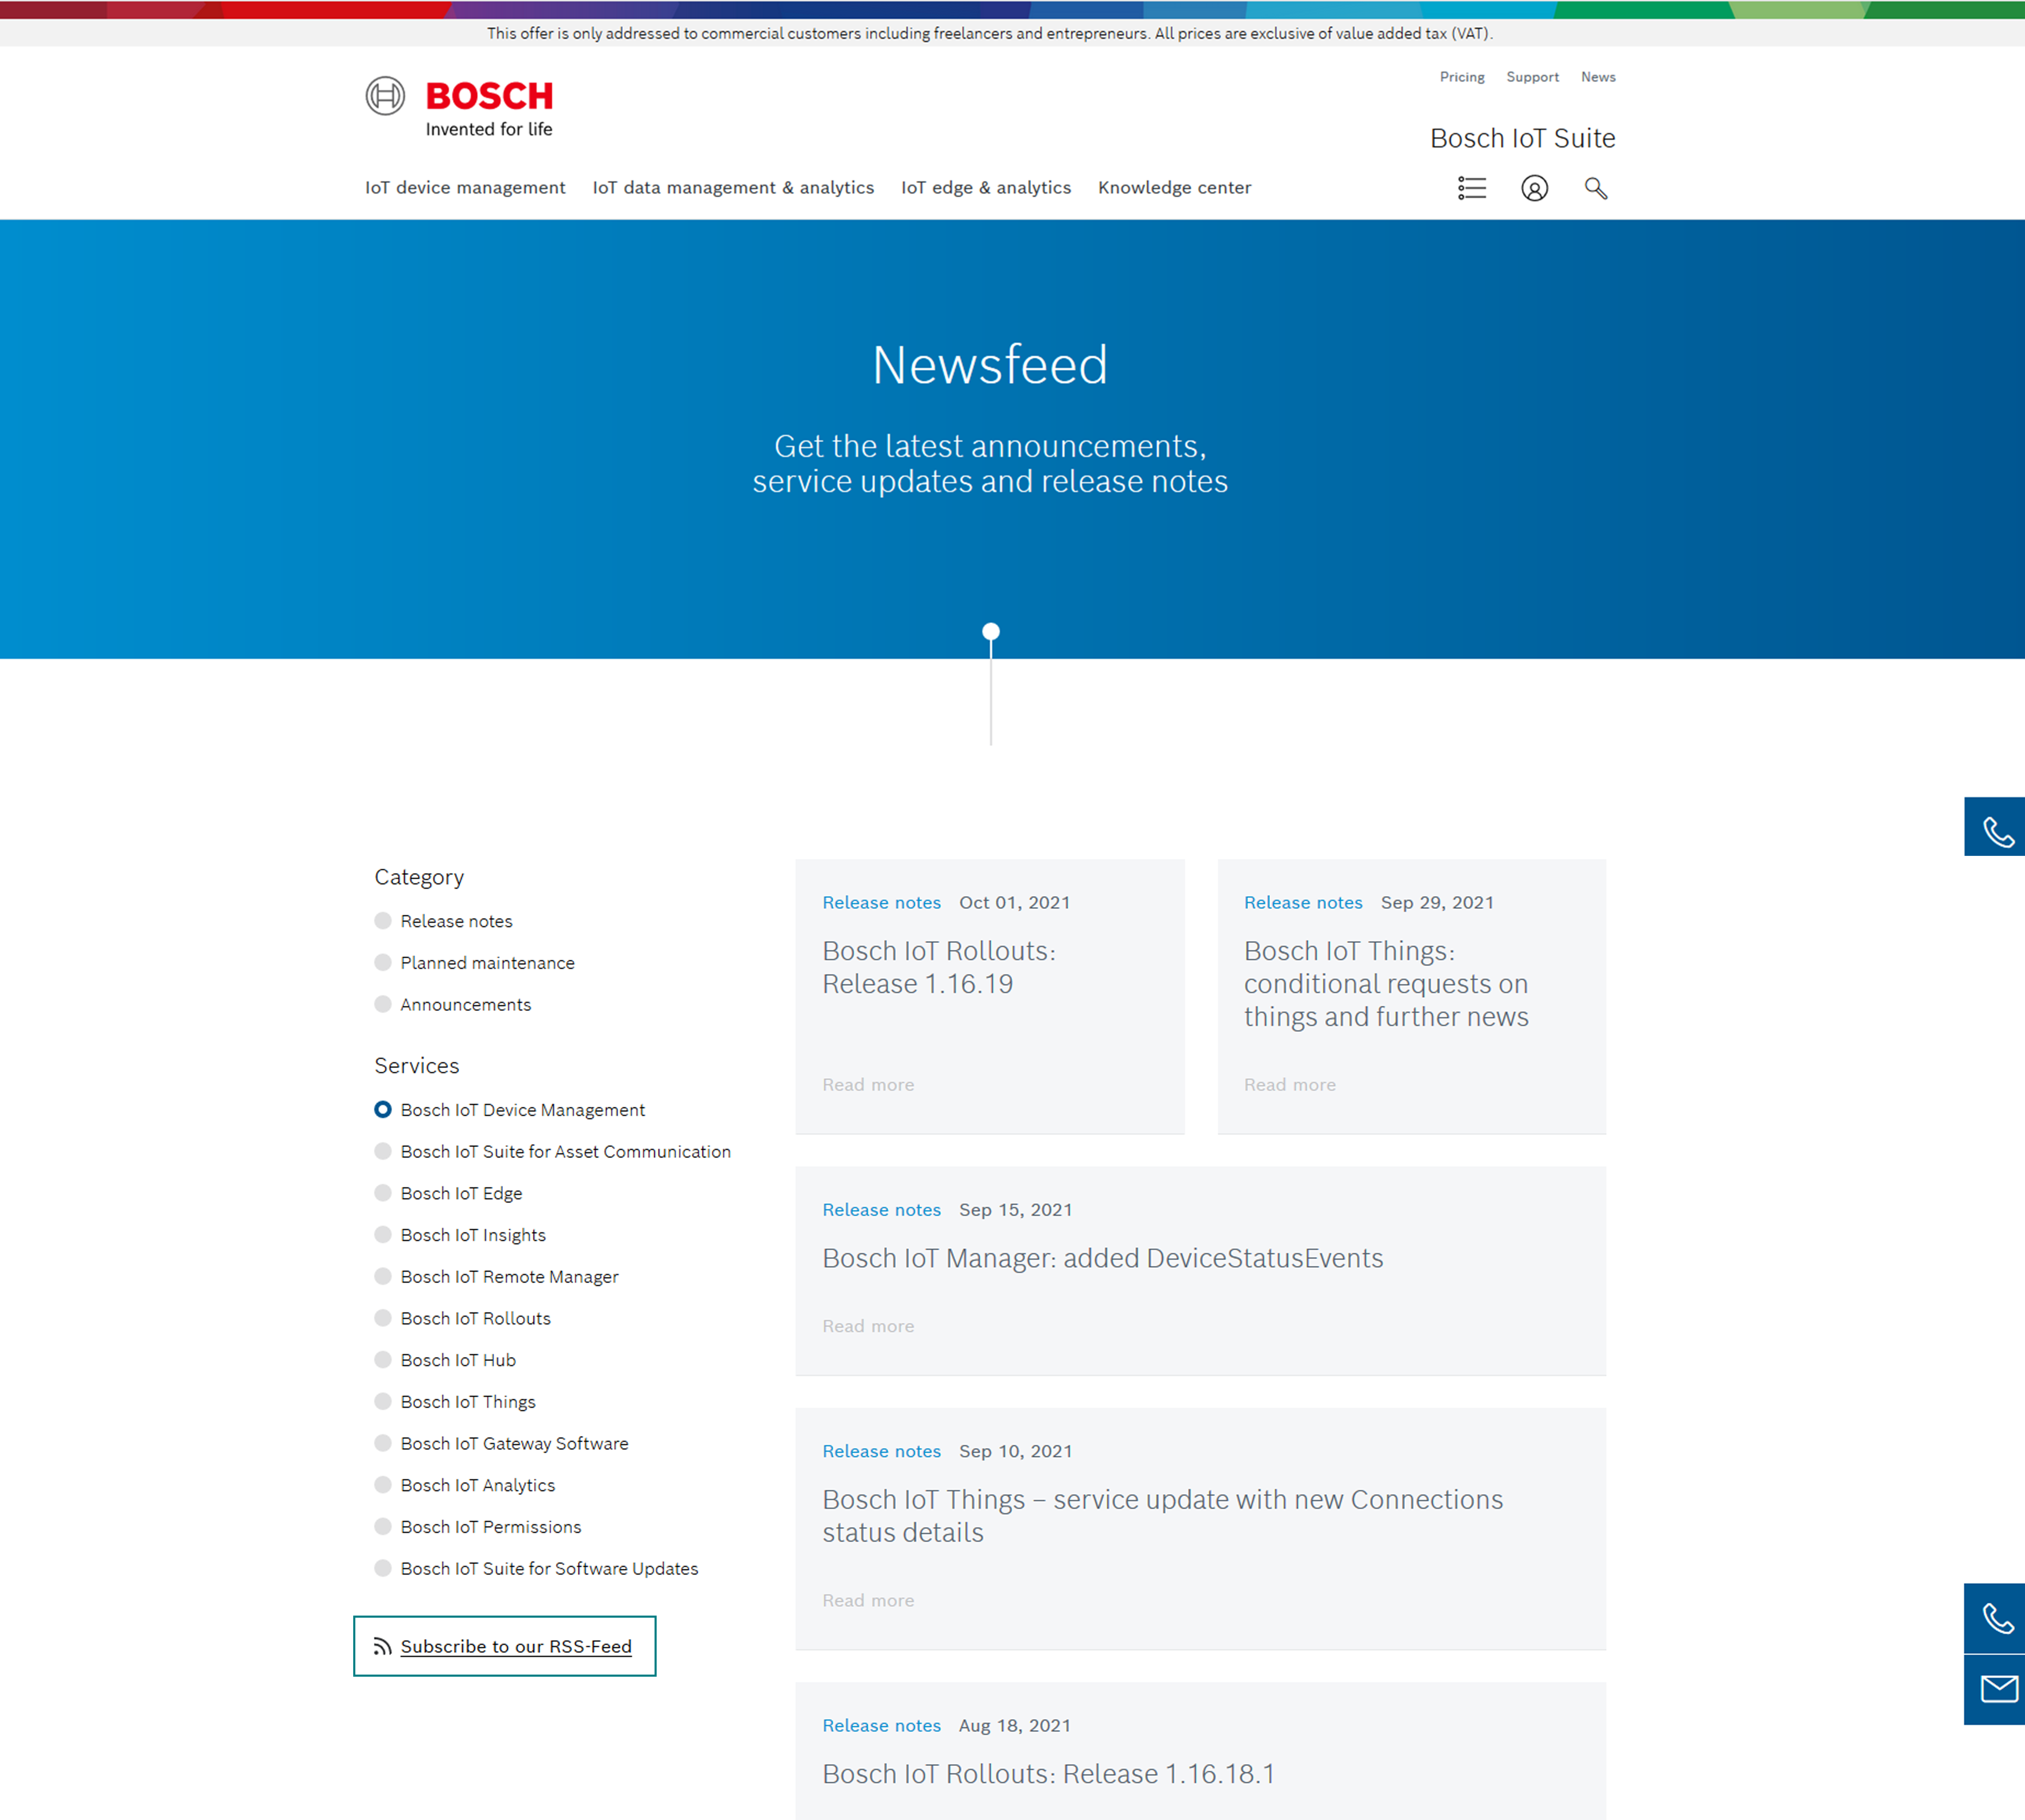The height and width of the screenshot is (1820, 2025).
Task: Click the 'Services' filter heading
Action: [x=417, y=1066]
